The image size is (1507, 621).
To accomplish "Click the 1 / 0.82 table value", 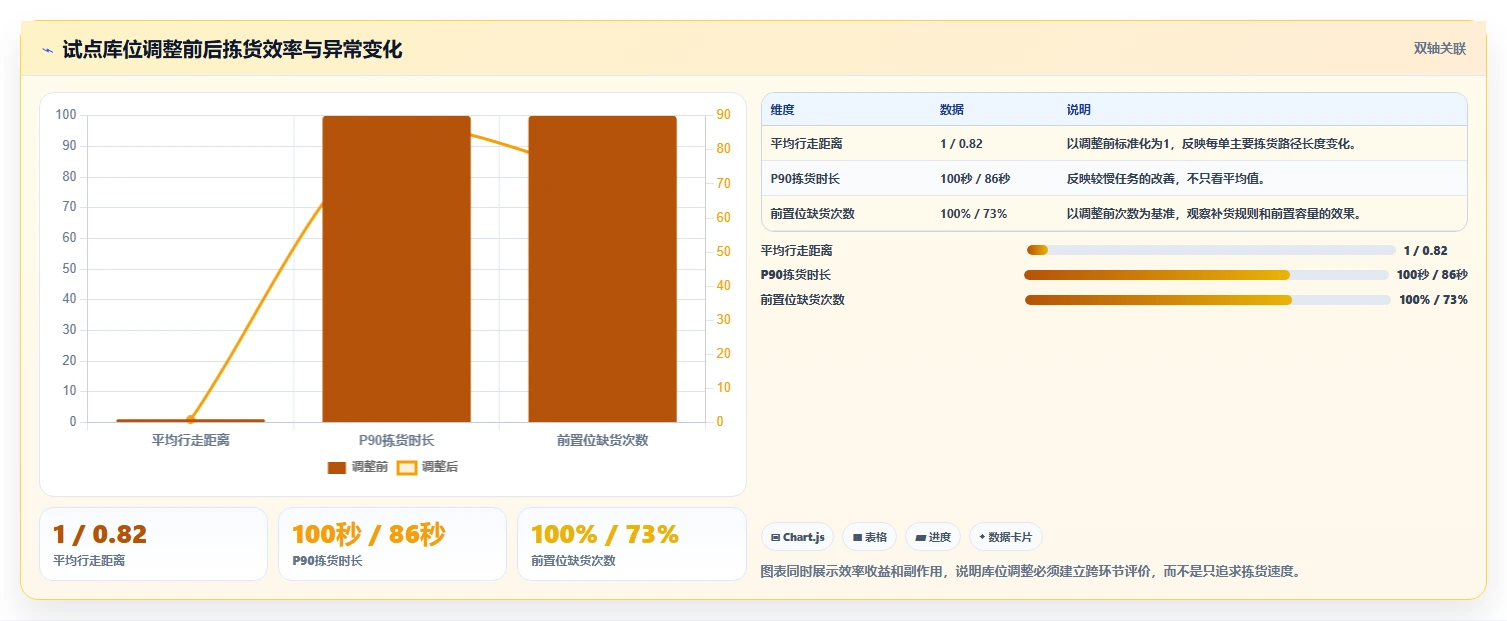I will (x=961, y=144).
